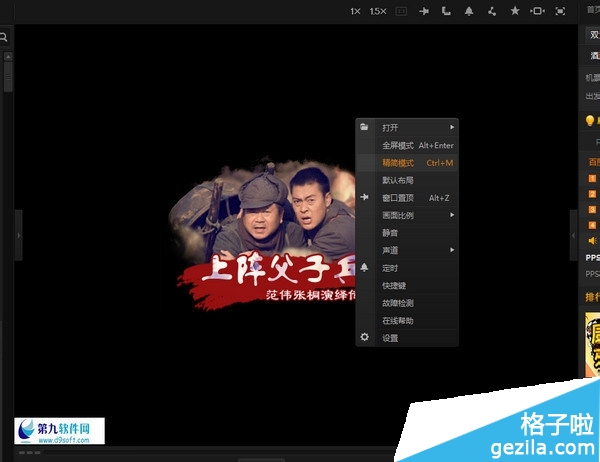The width and height of the screenshot is (600, 462).
Task: Click the folder icon beside 打开
Action: (364, 127)
